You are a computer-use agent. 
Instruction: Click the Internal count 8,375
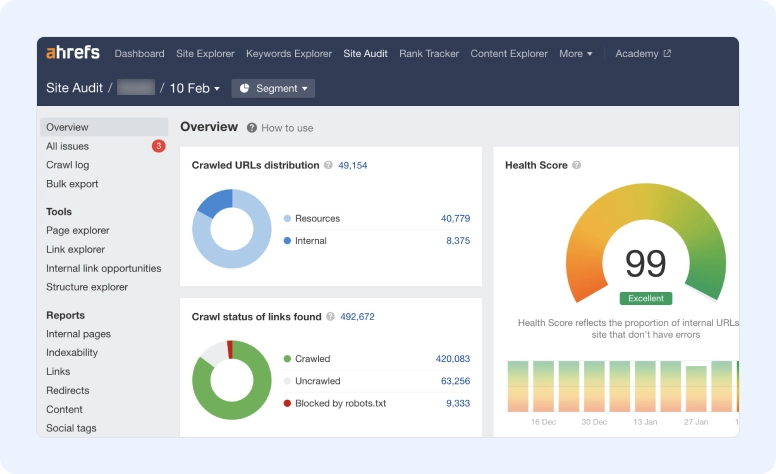click(458, 240)
